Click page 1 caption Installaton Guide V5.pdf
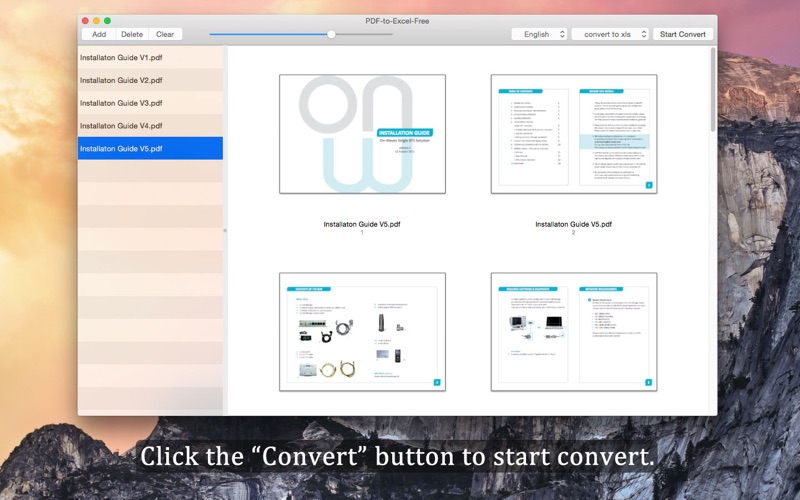Viewport: 800px width, 500px height. [362, 224]
